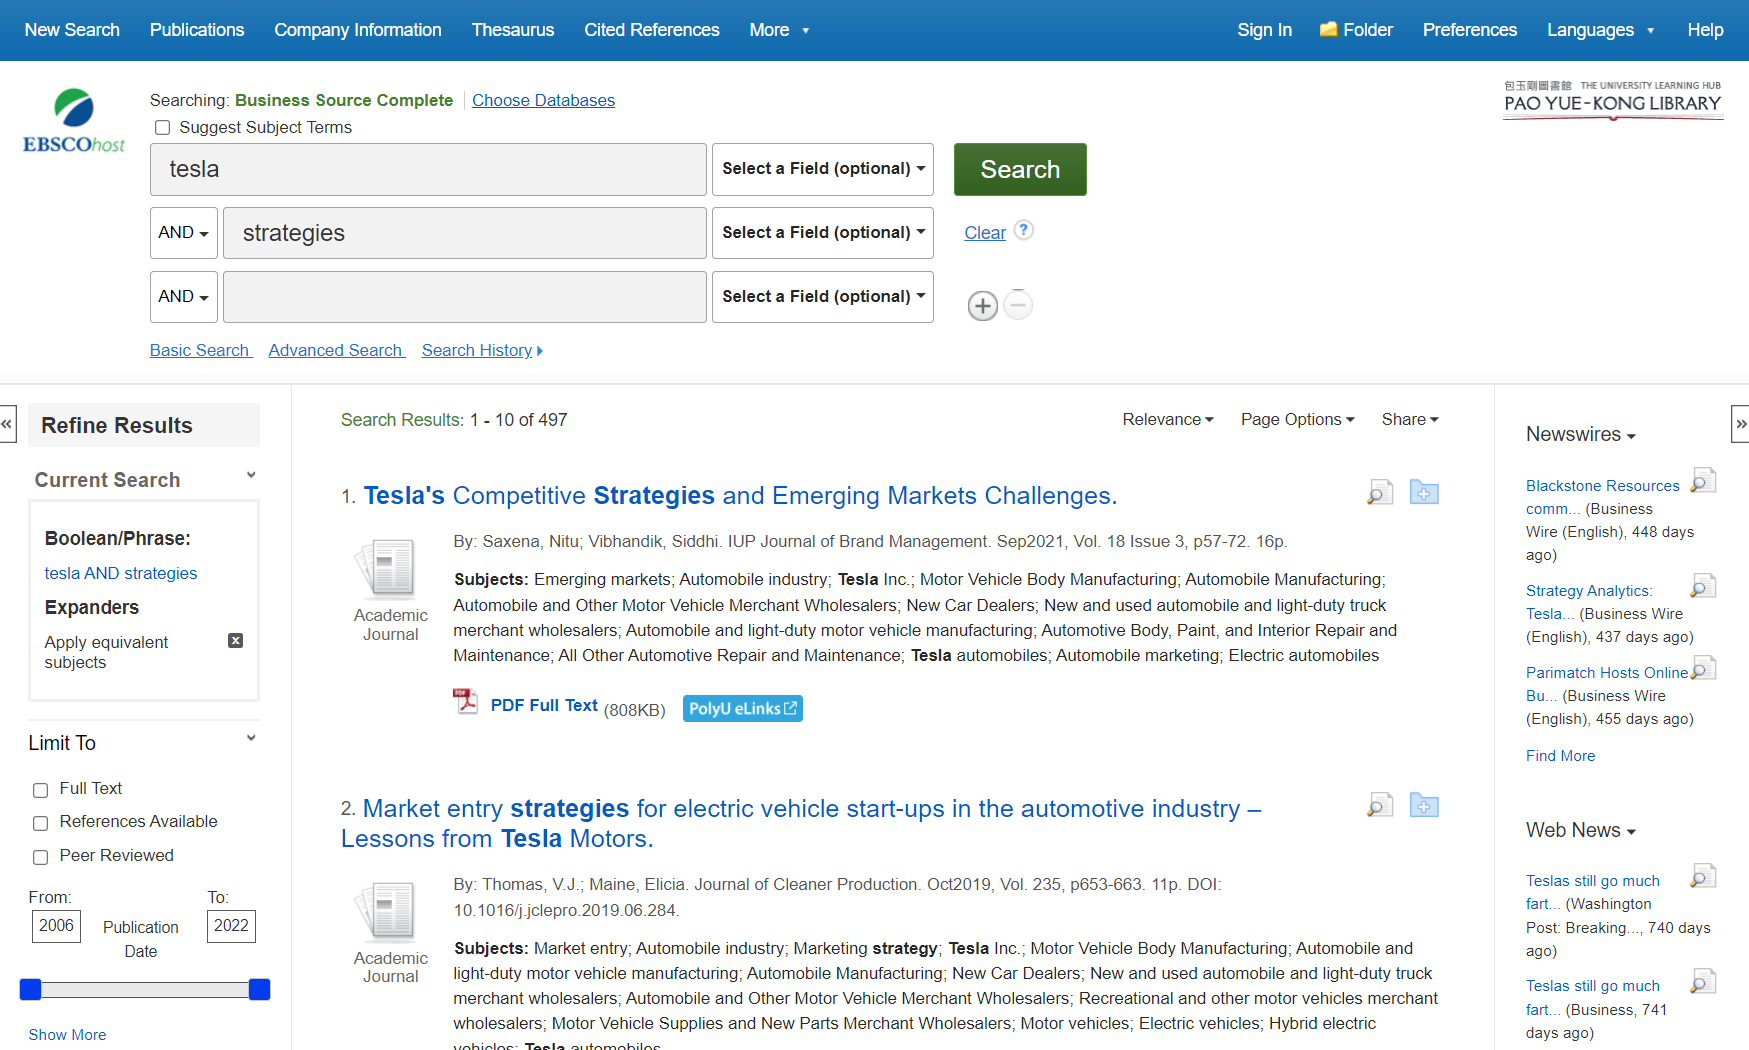Enable the Full Text limiter
Image resolution: width=1749 pixels, height=1050 pixels.
click(x=40, y=790)
